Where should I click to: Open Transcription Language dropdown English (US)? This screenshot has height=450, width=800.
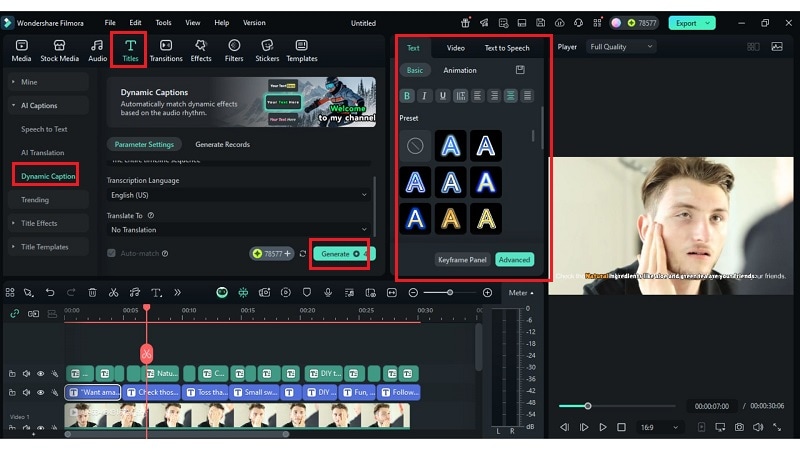pos(238,195)
